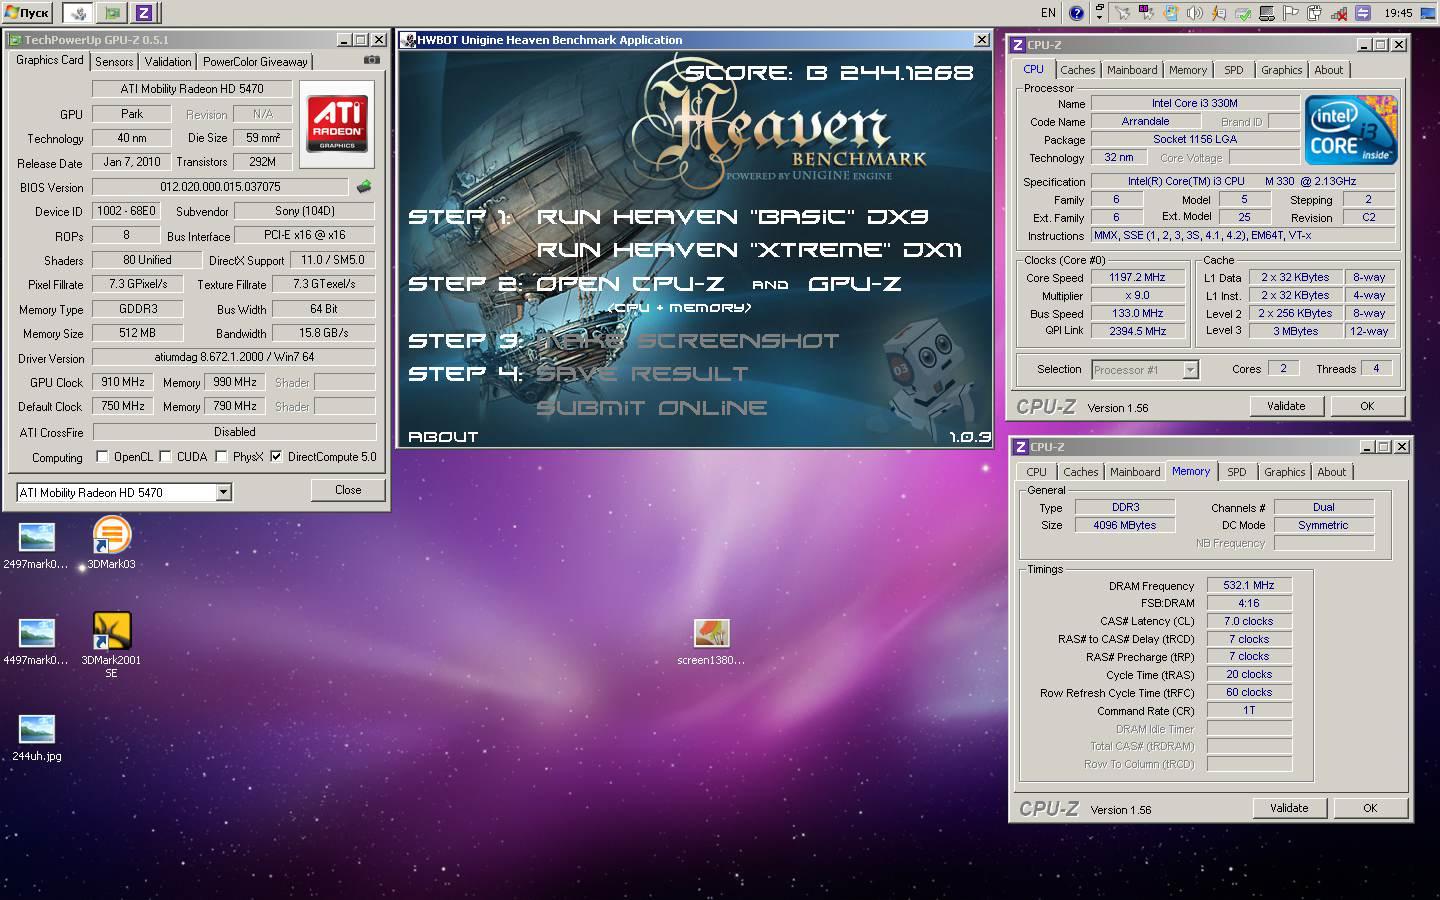Enable the PhysX checkbox in GPU-Z

tap(221, 457)
